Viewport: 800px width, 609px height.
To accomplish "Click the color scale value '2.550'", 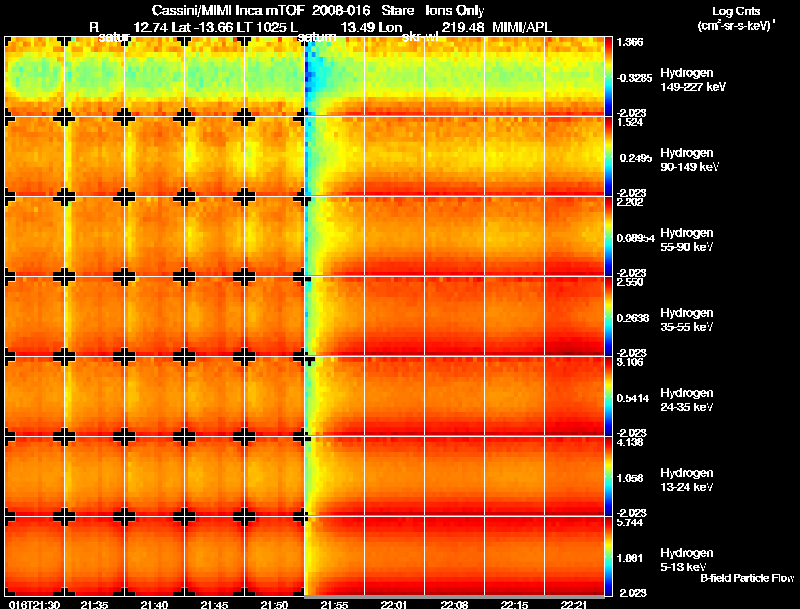I will click(630, 282).
